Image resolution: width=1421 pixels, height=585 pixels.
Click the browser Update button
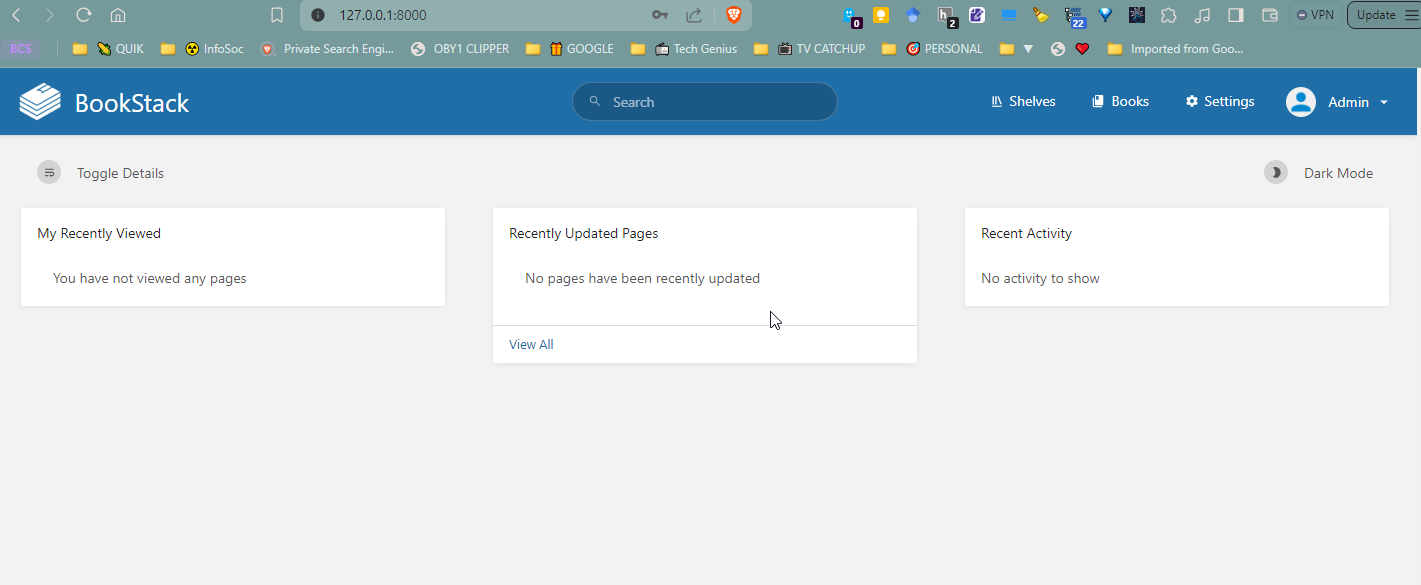pos(1375,15)
